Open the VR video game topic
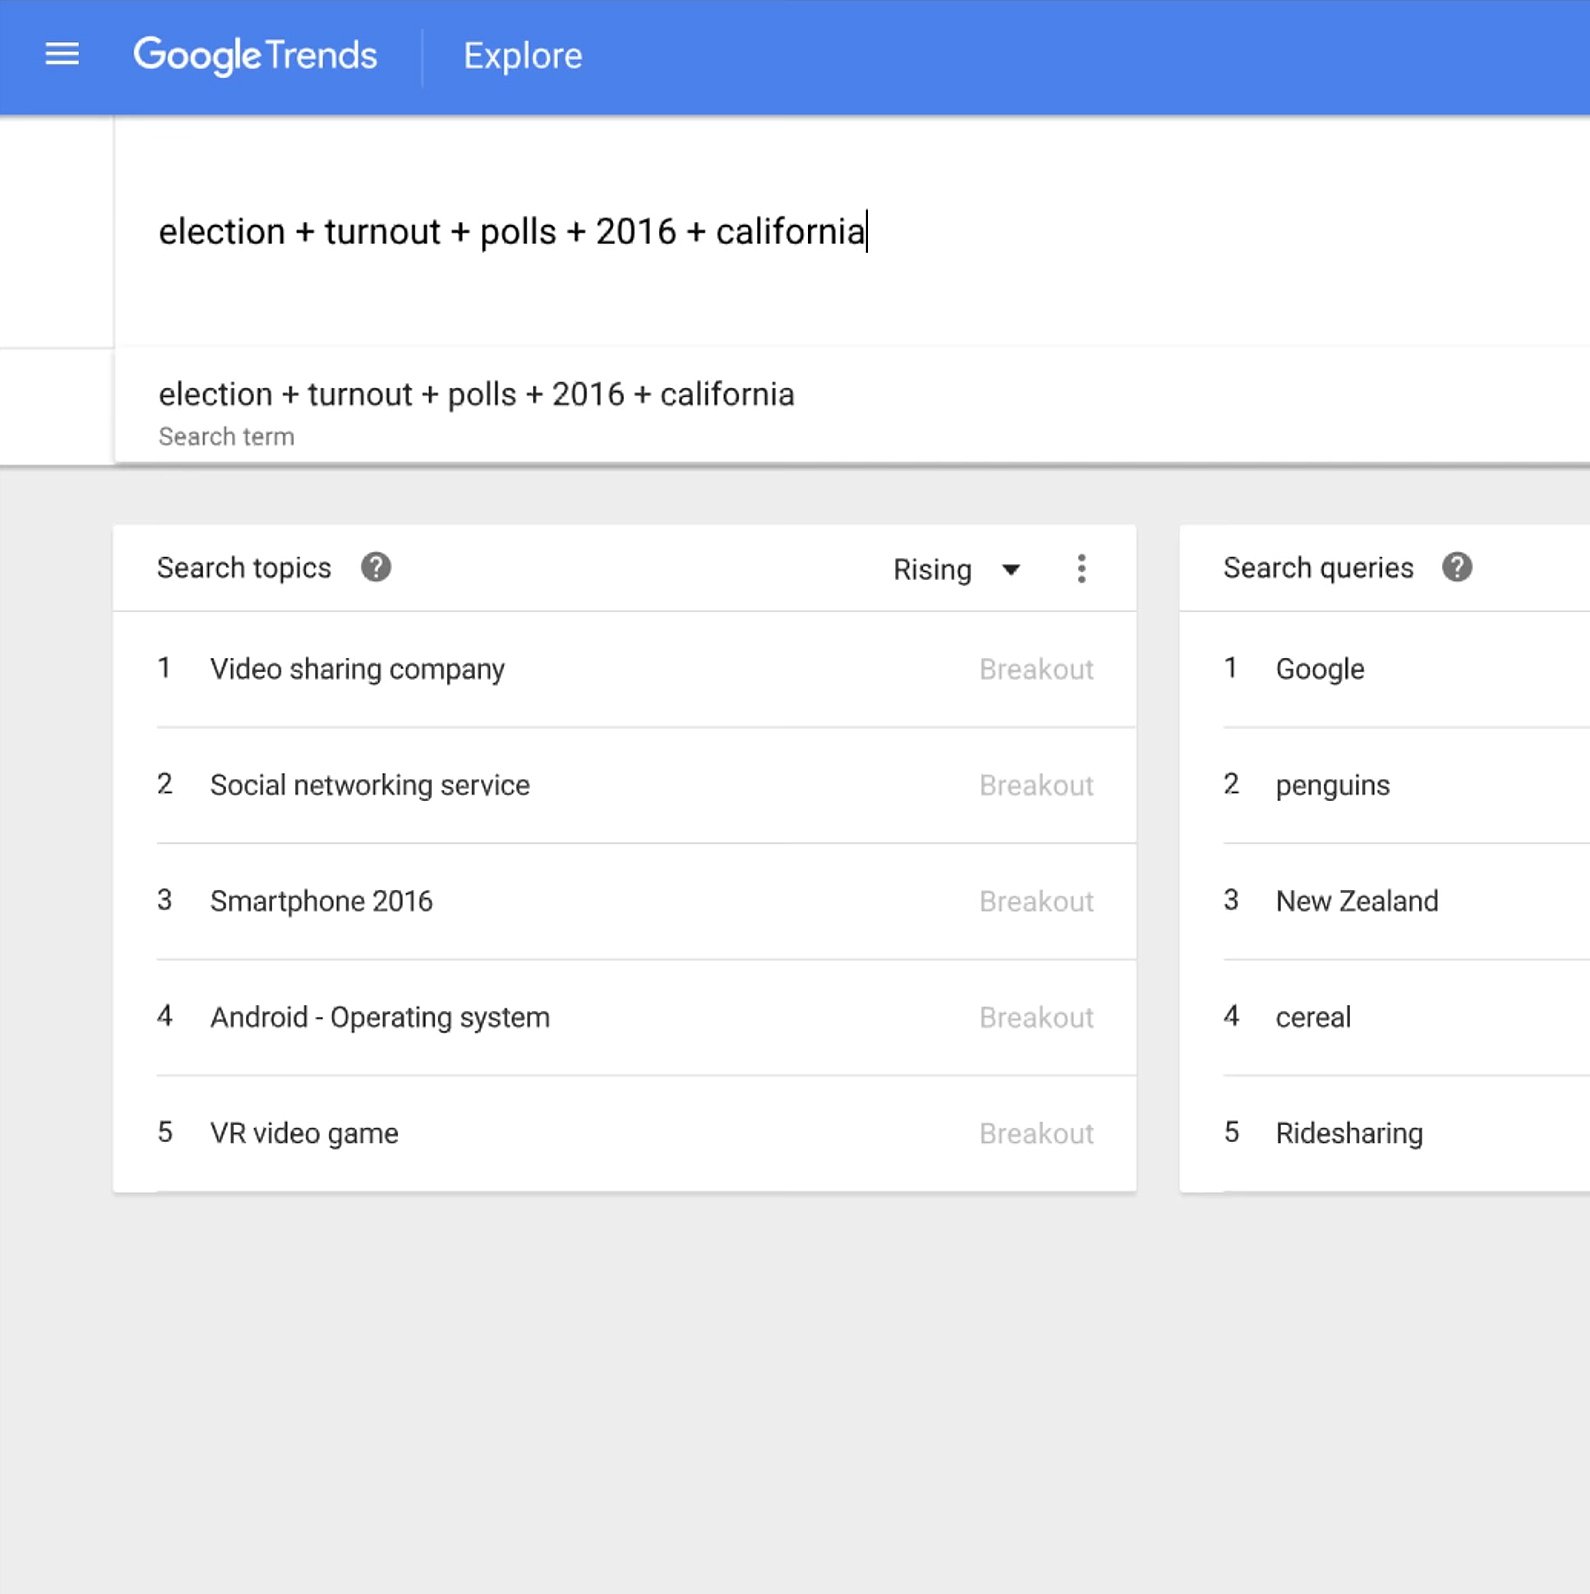The width and height of the screenshot is (1590, 1594). point(304,1133)
